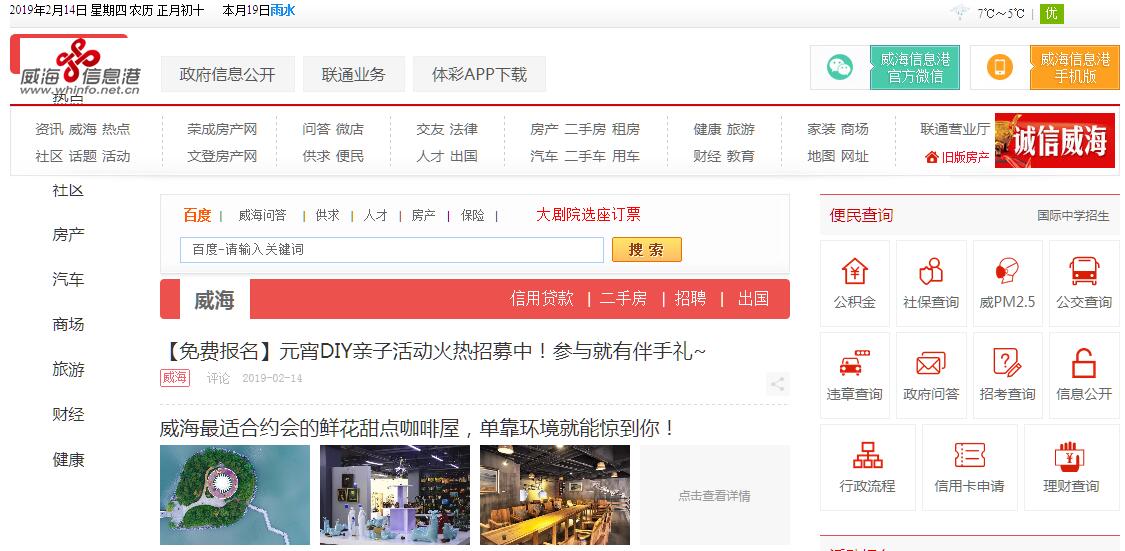Image resolution: width=1125 pixels, height=551 pixels.
Task: Click the island aerial photo thumbnail
Action: (234, 495)
